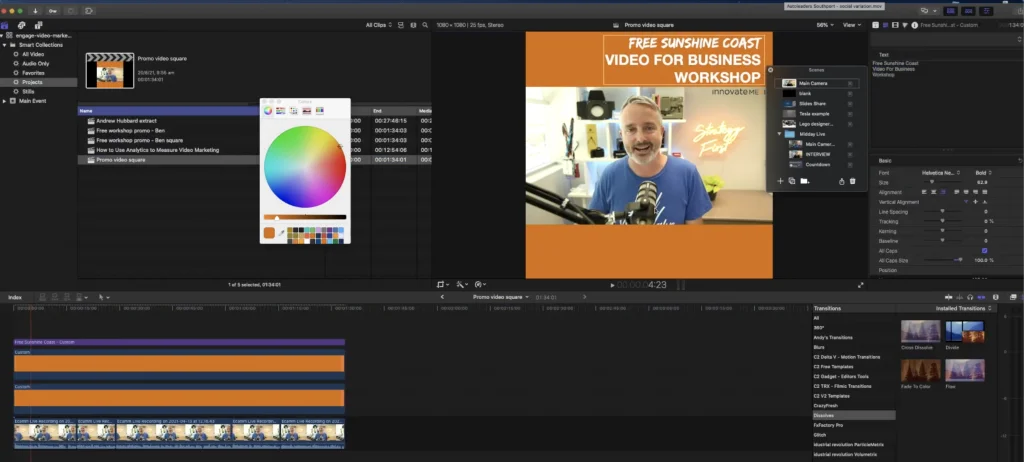The width and height of the screenshot is (1024, 462).
Task: Collapse the Midday Live scene folder
Action: (x=779, y=134)
